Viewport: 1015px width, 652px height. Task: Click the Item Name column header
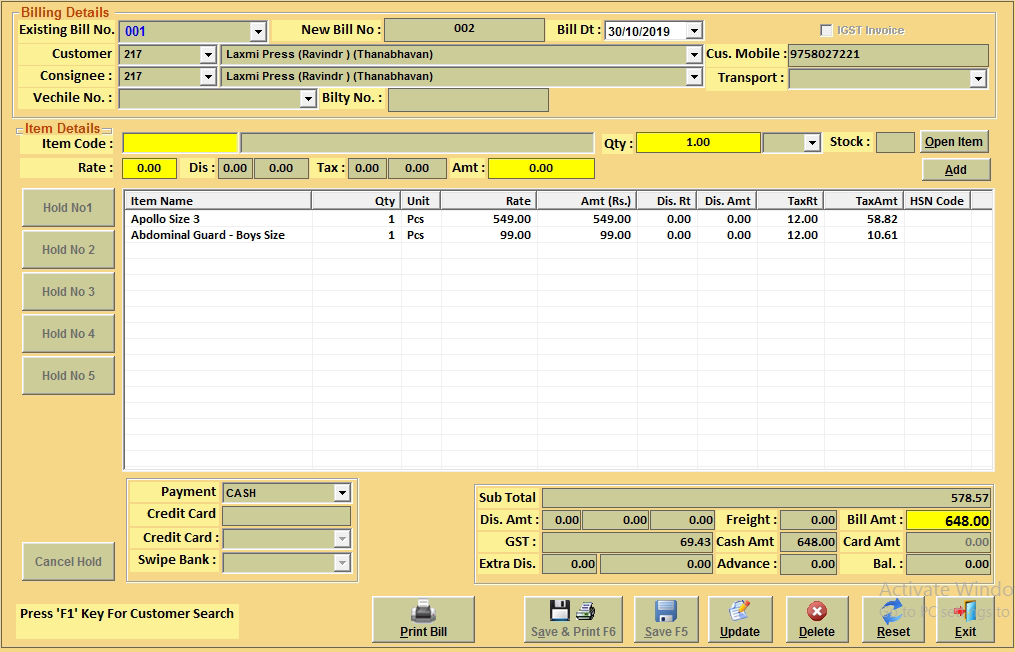(x=217, y=201)
